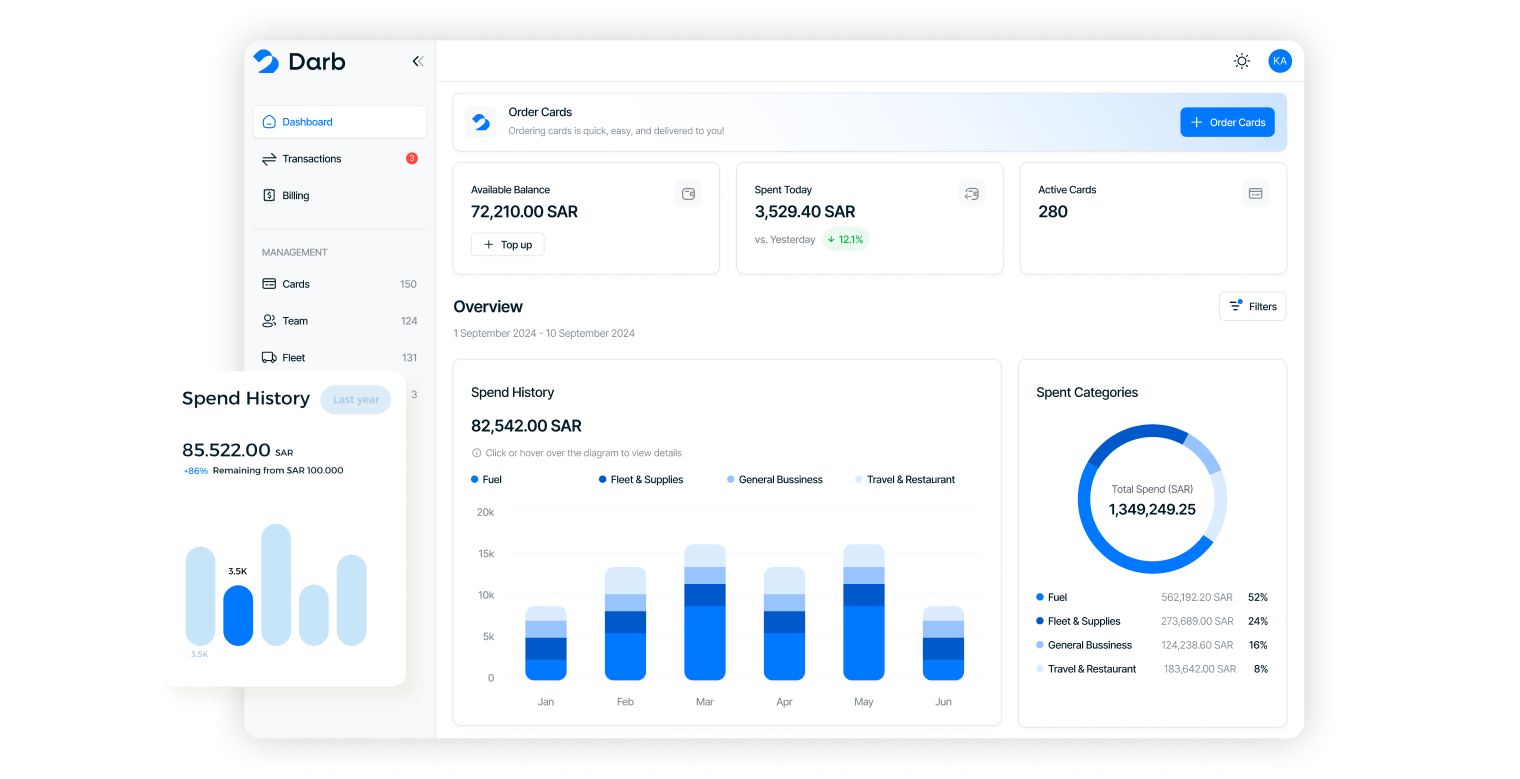Click the March bar in Spend History
The width and height of the screenshot is (1520, 779).
[704, 612]
